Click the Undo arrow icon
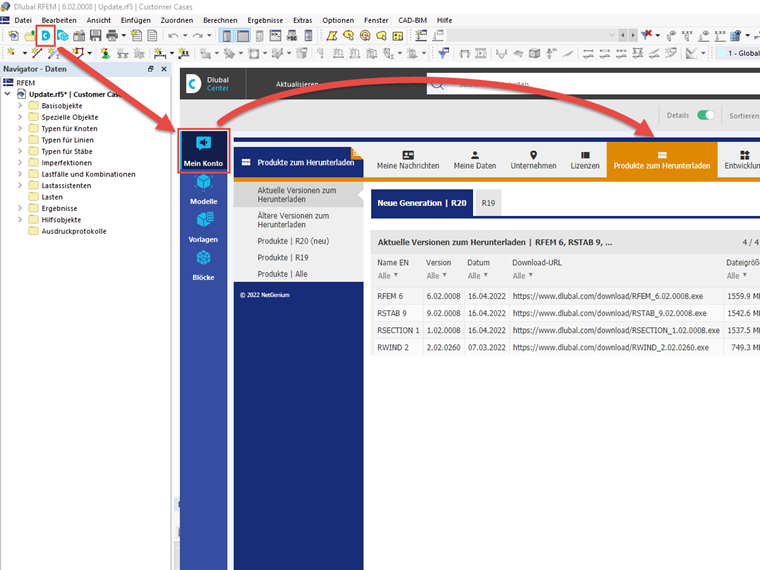 pyautogui.click(x=173, y=35)
